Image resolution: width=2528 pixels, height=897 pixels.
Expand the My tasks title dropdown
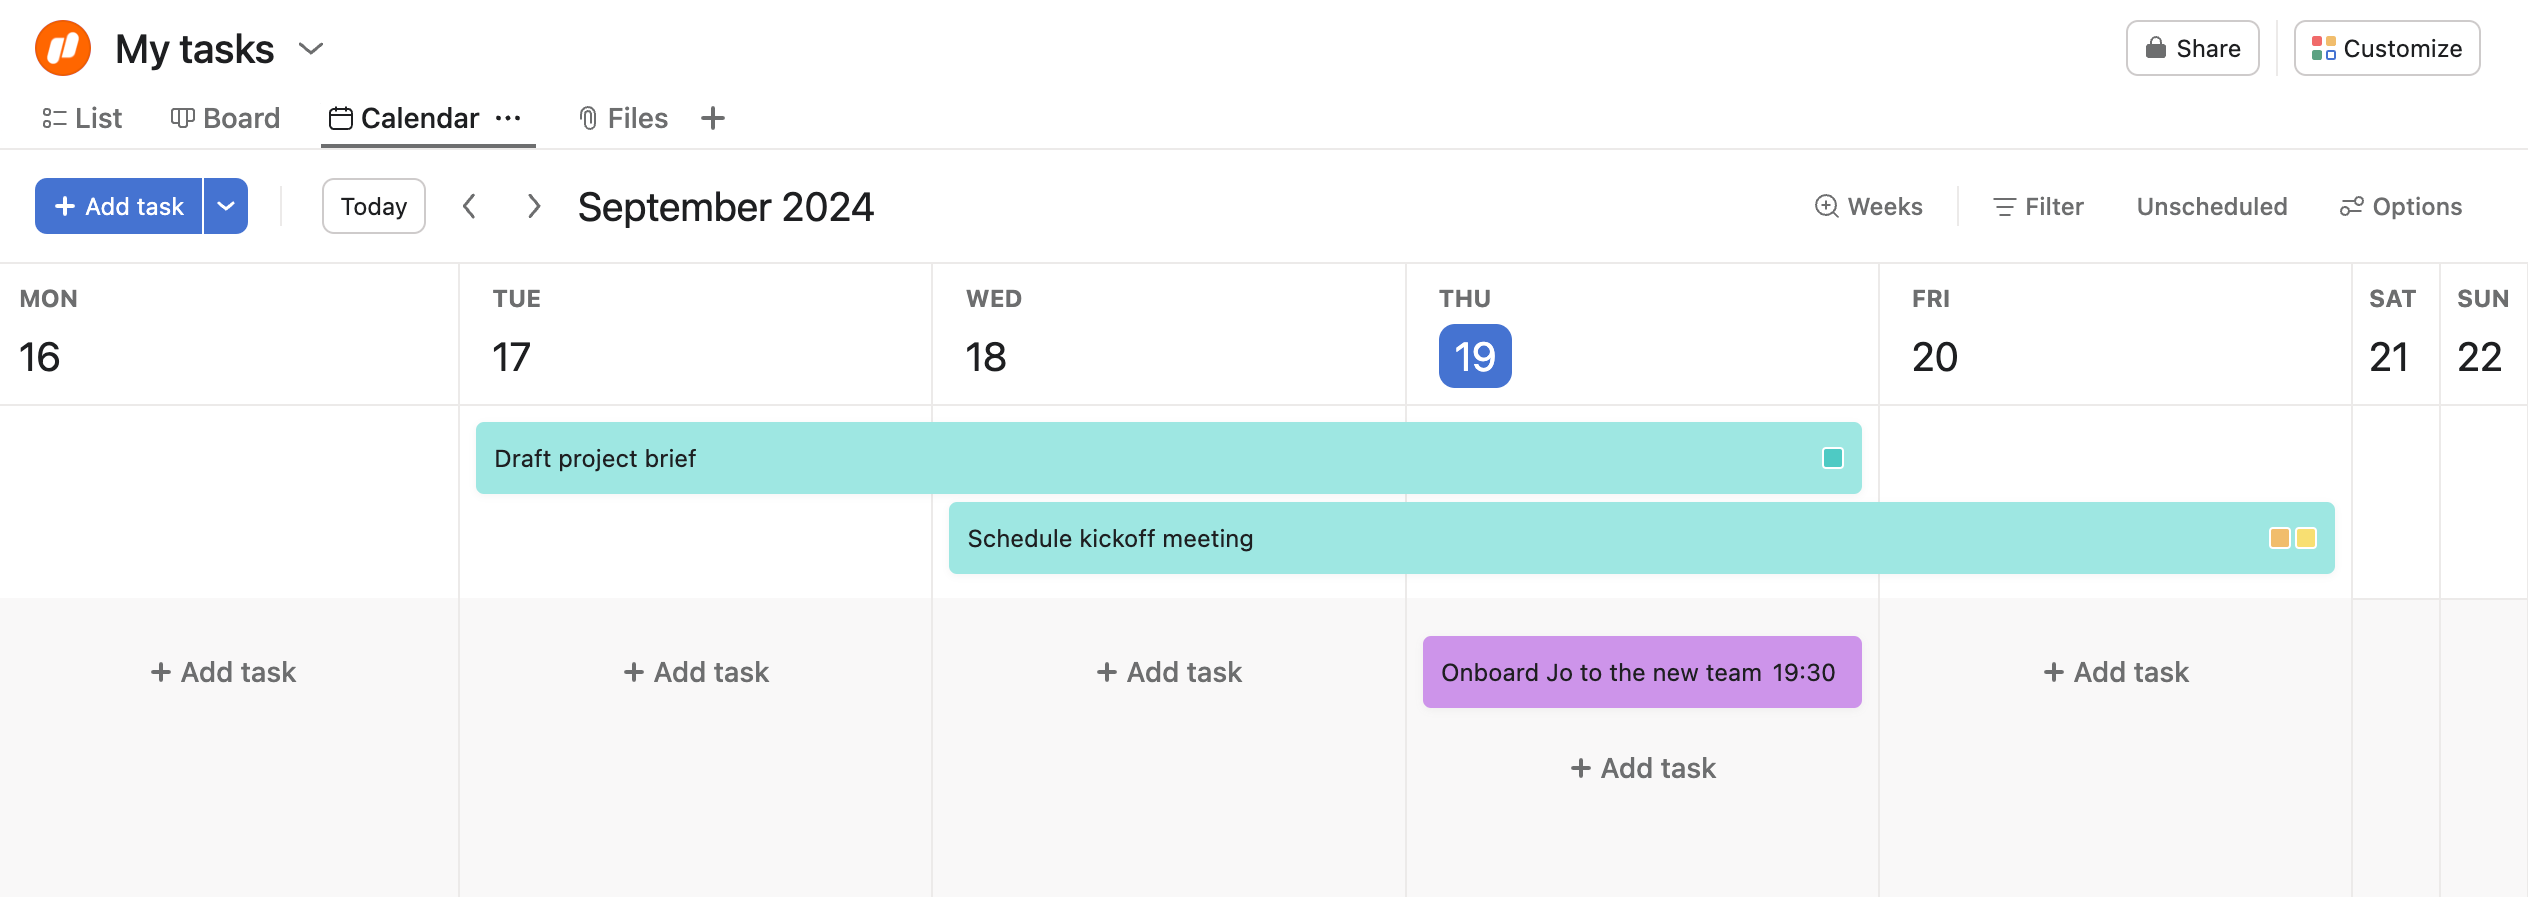click(311, 49)
